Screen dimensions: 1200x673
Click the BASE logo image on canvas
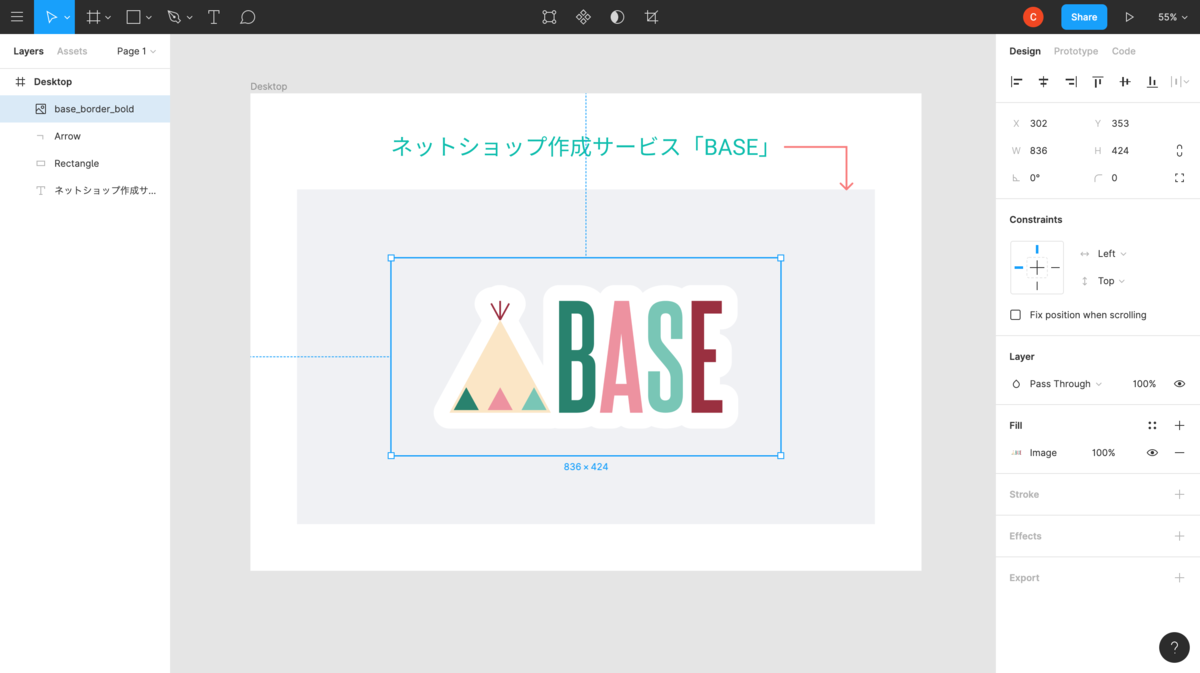585,357
